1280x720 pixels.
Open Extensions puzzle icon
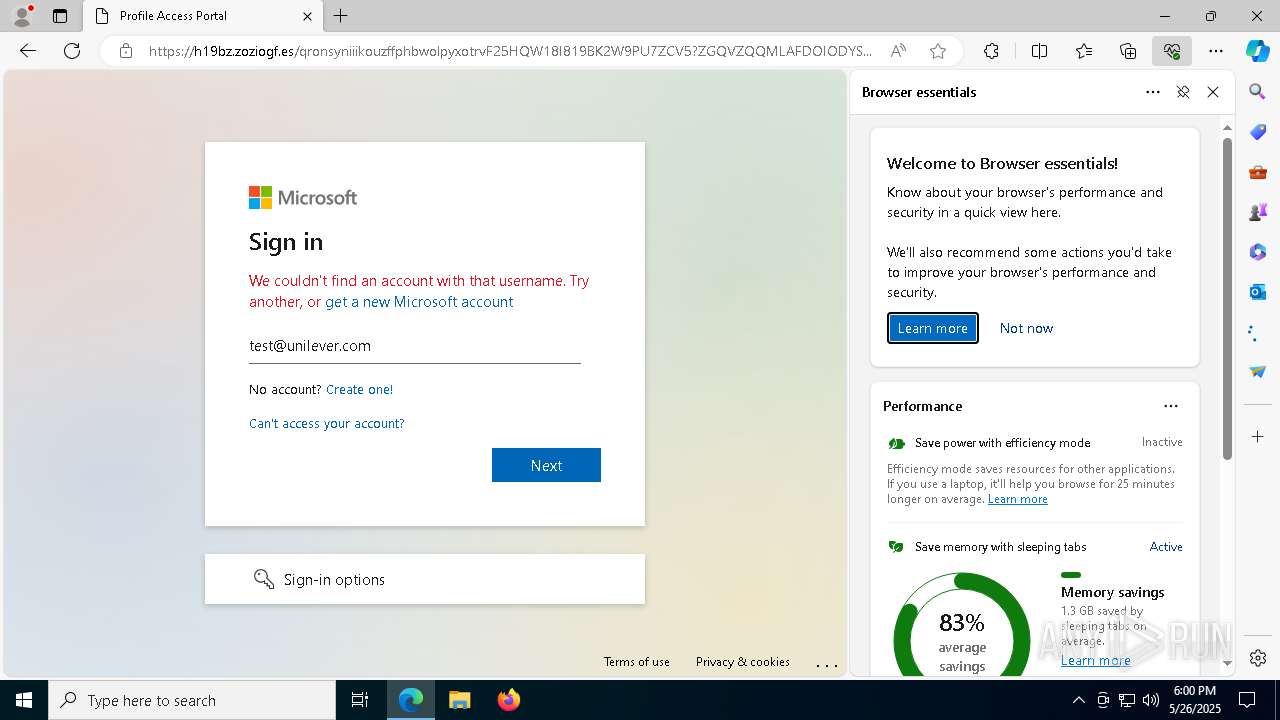click(991, 51)
